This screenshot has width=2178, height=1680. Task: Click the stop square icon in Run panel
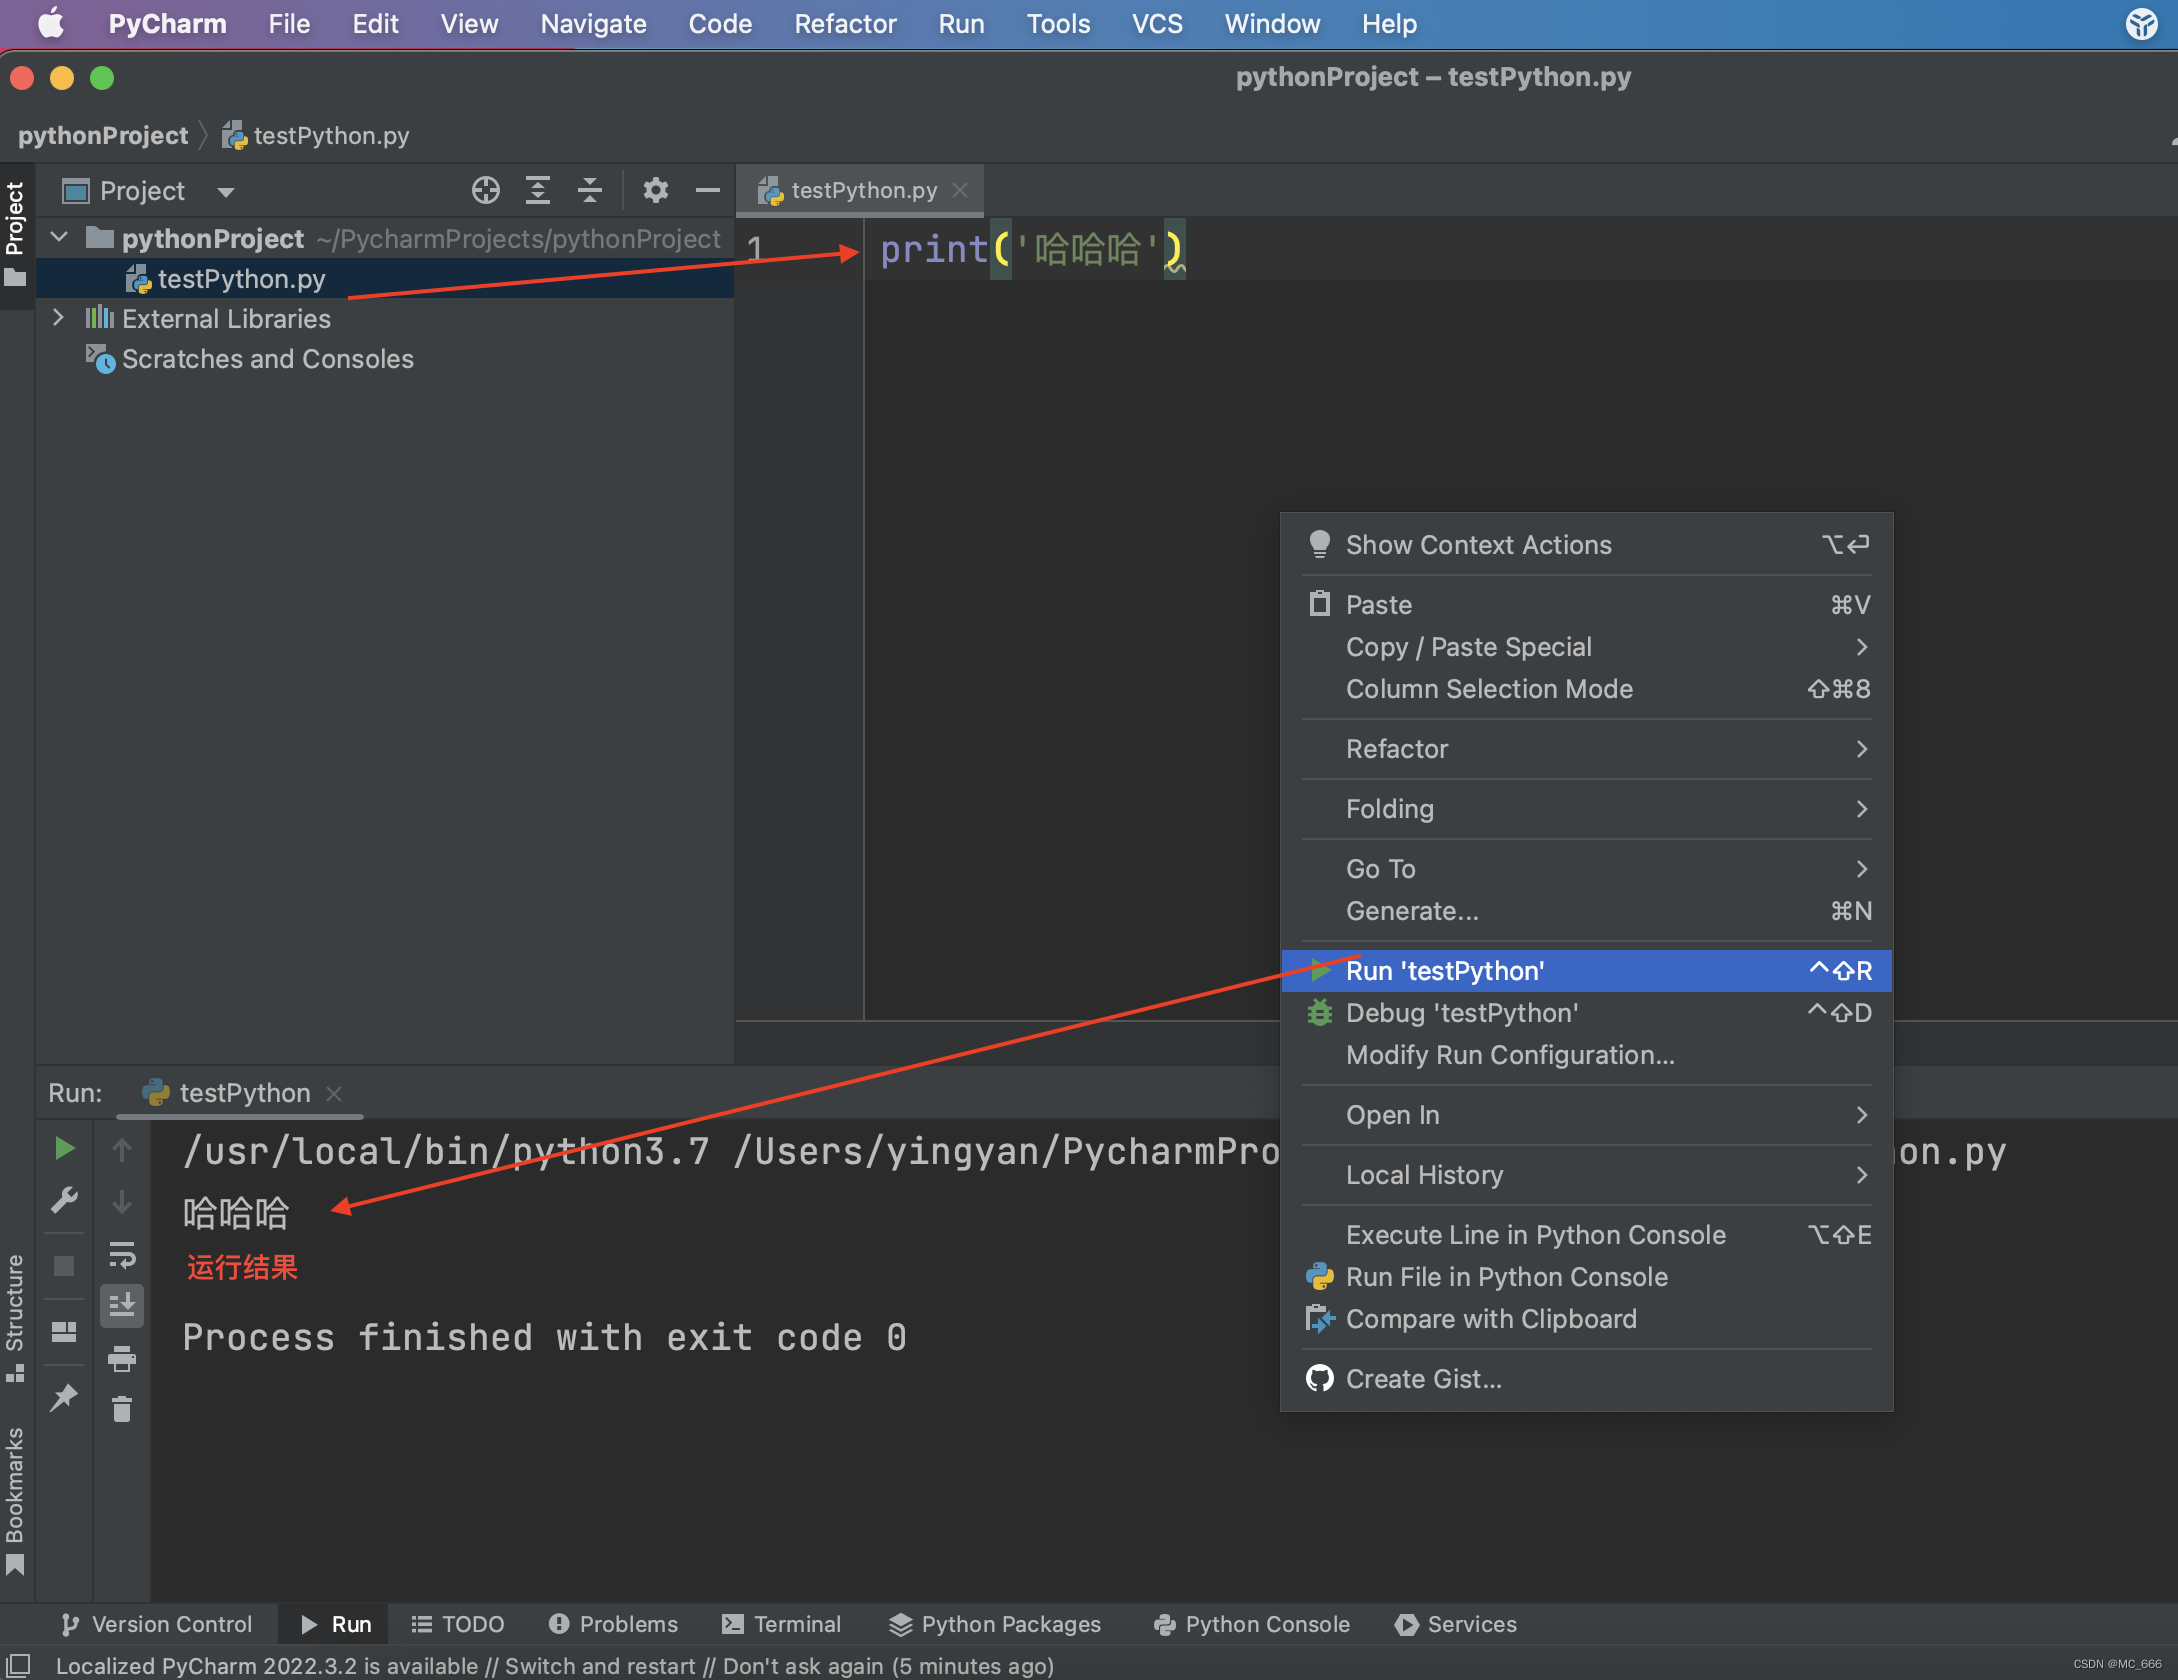tap(64, 1266)
